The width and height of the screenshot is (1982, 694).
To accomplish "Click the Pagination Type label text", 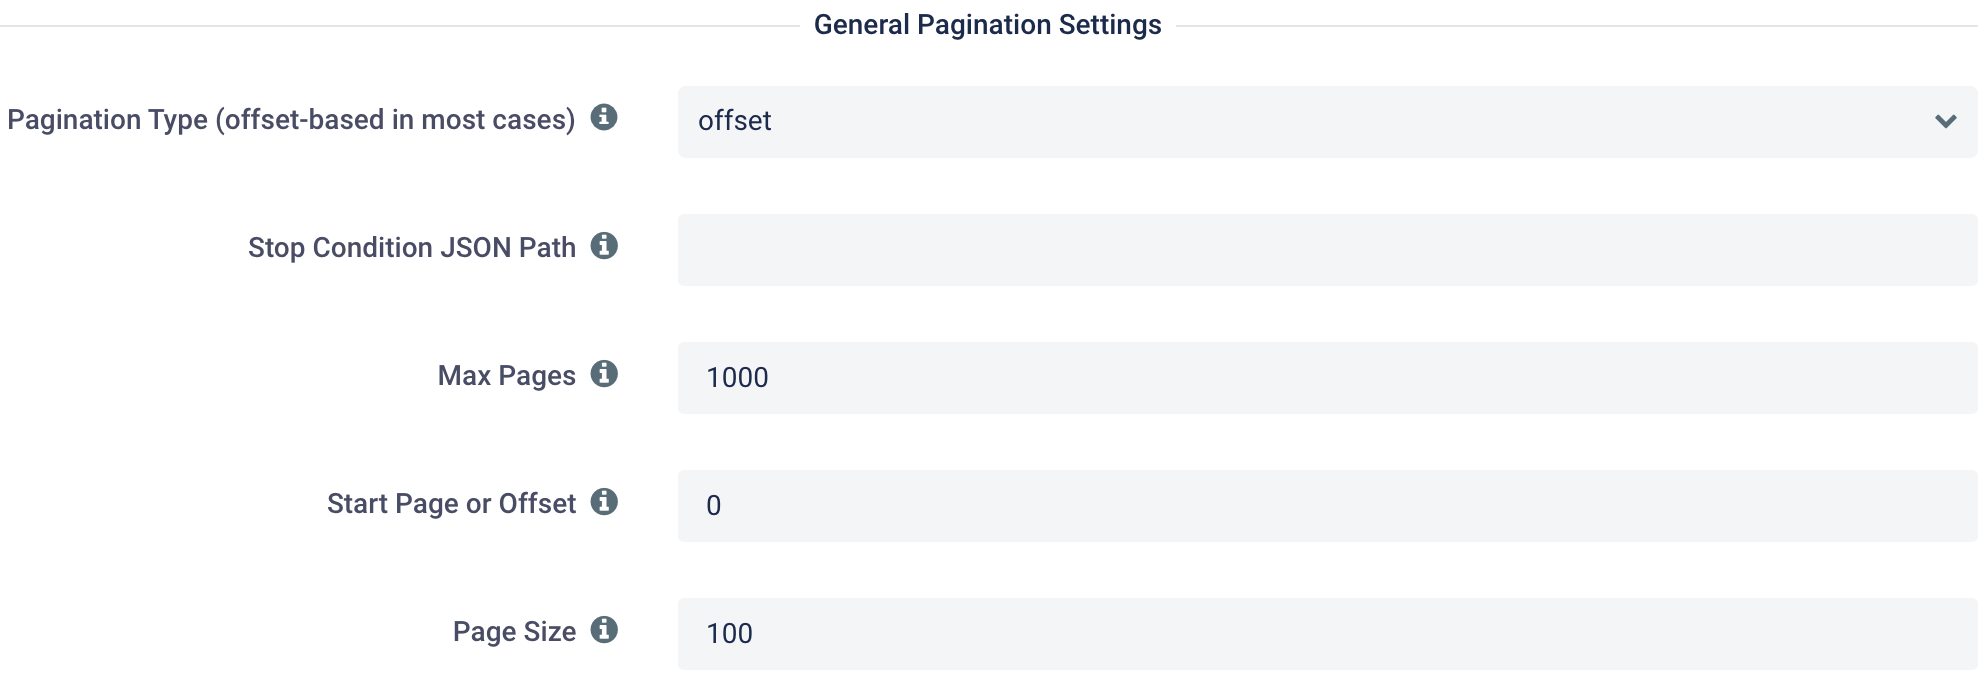I will click(x=291, y=120).
